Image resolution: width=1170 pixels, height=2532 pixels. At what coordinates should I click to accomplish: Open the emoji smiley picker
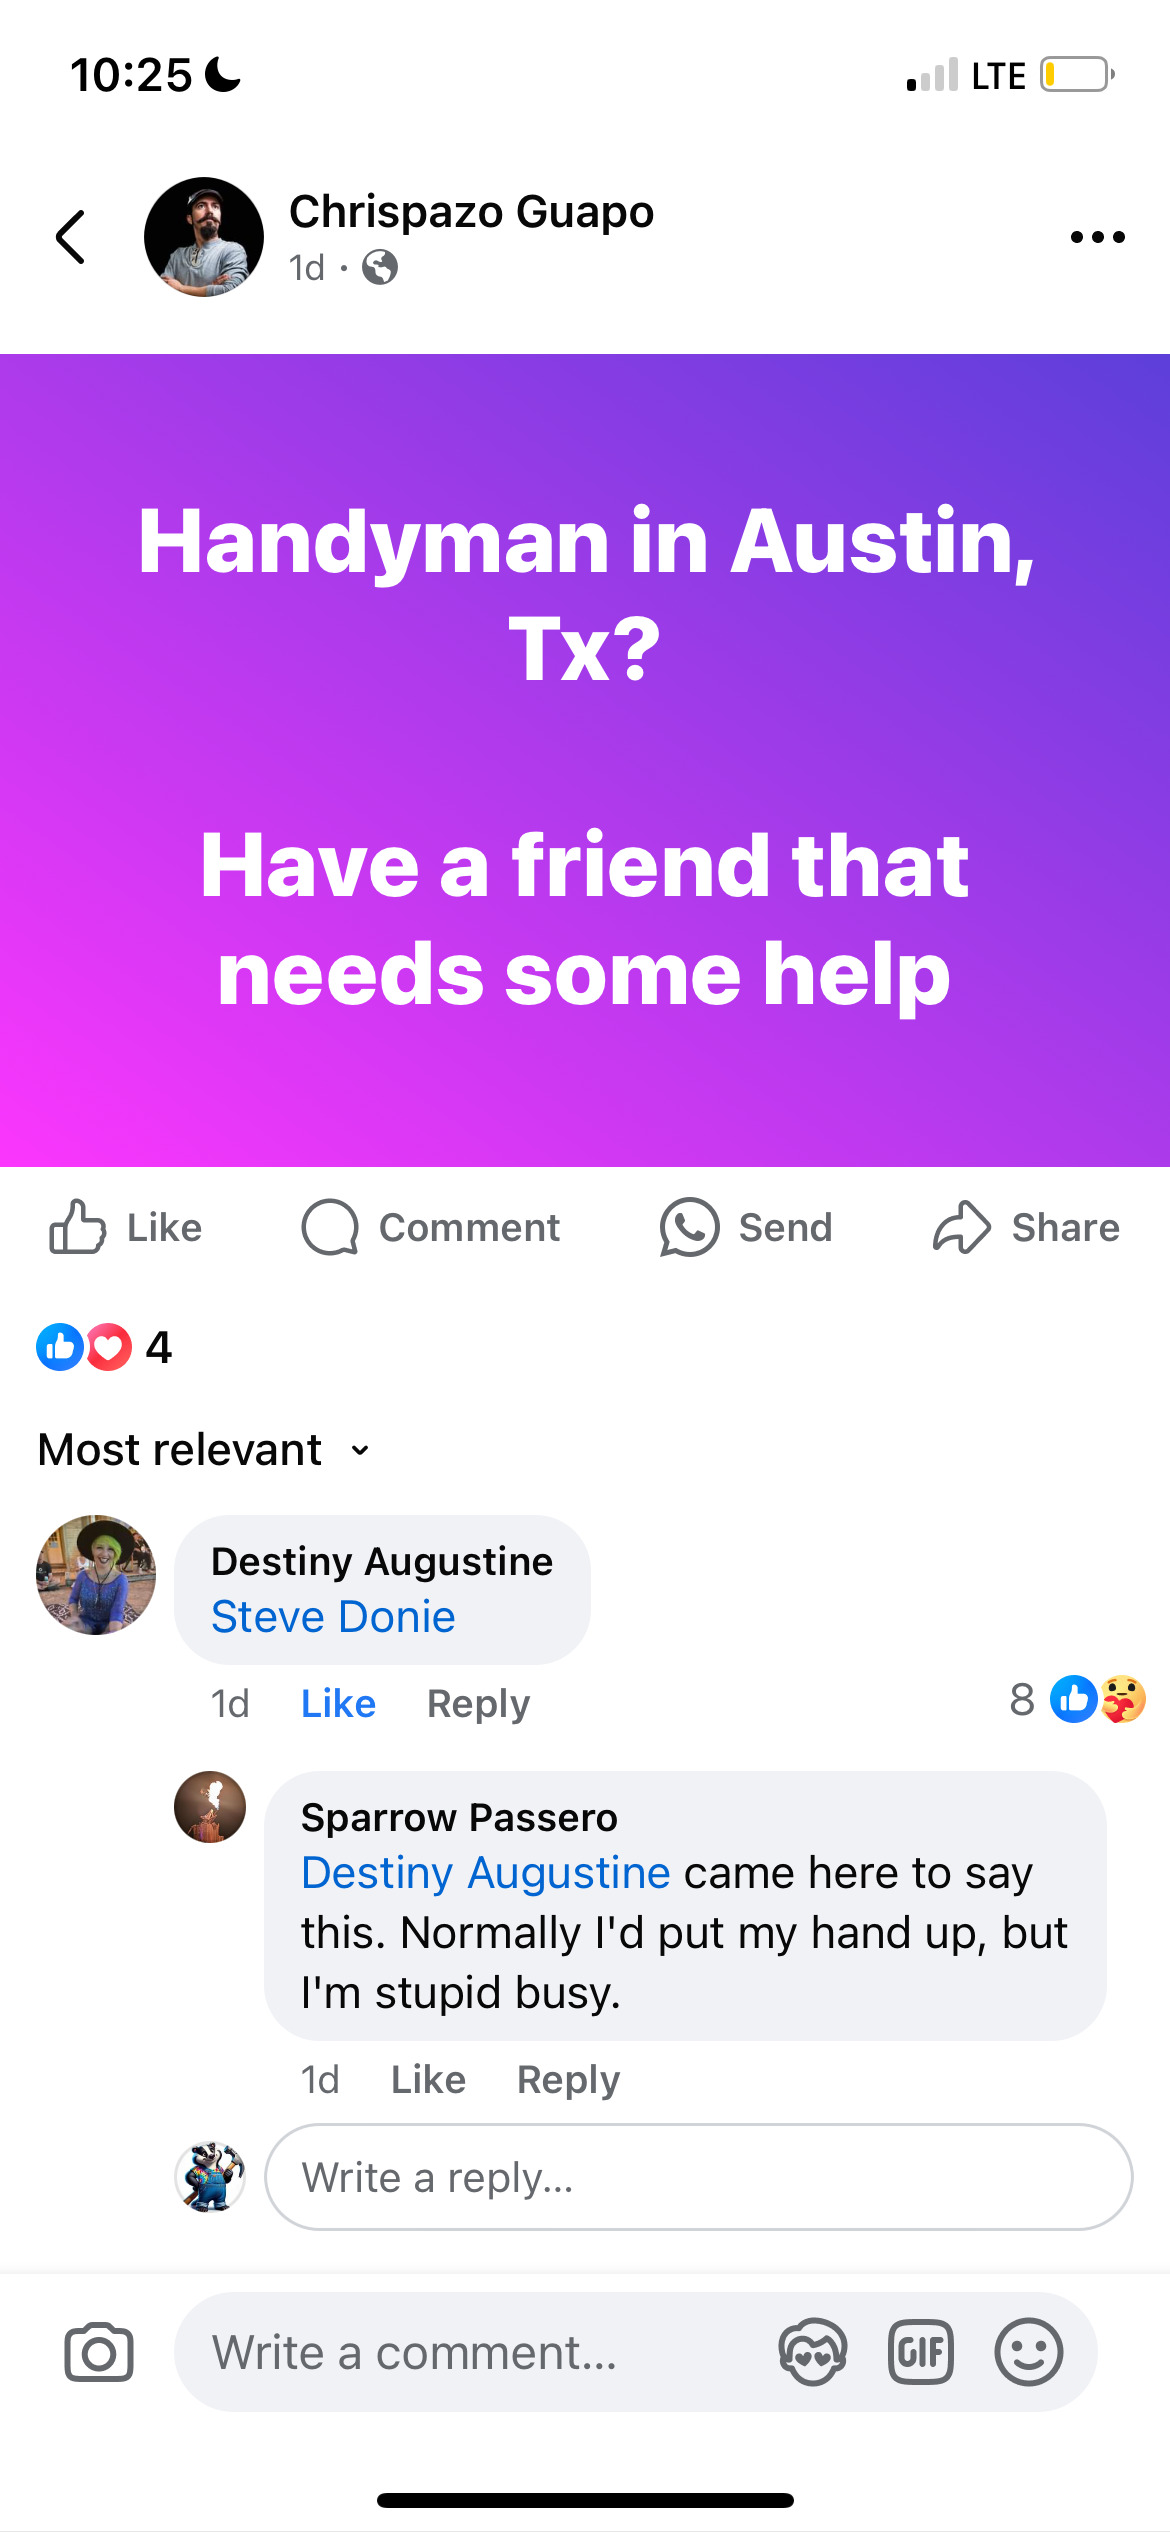click(1028, 2352)
